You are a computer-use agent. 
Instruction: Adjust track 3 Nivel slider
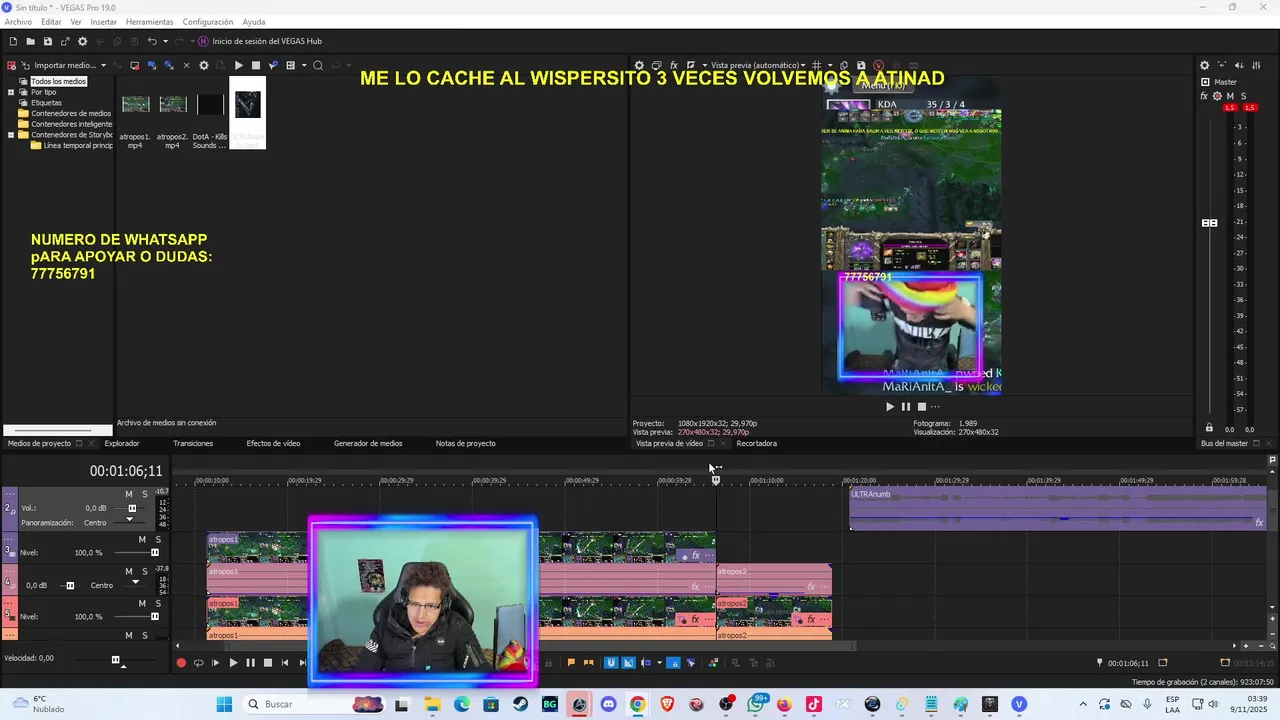click(155, 552)
